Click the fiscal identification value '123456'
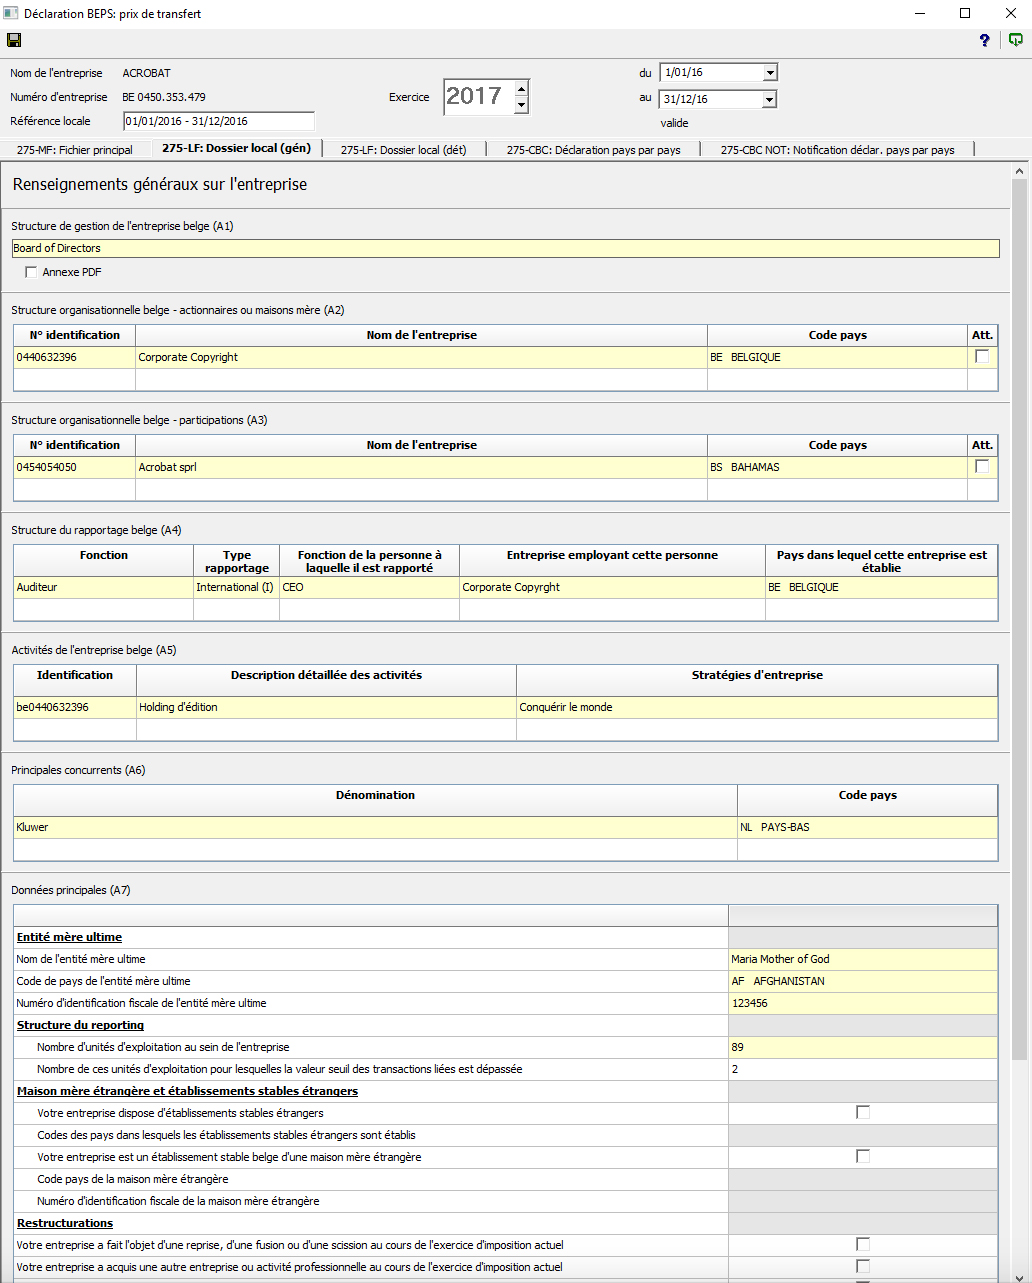Image resolution: width=1032 pixels, height=1283 pixels. coord(863,1003)
